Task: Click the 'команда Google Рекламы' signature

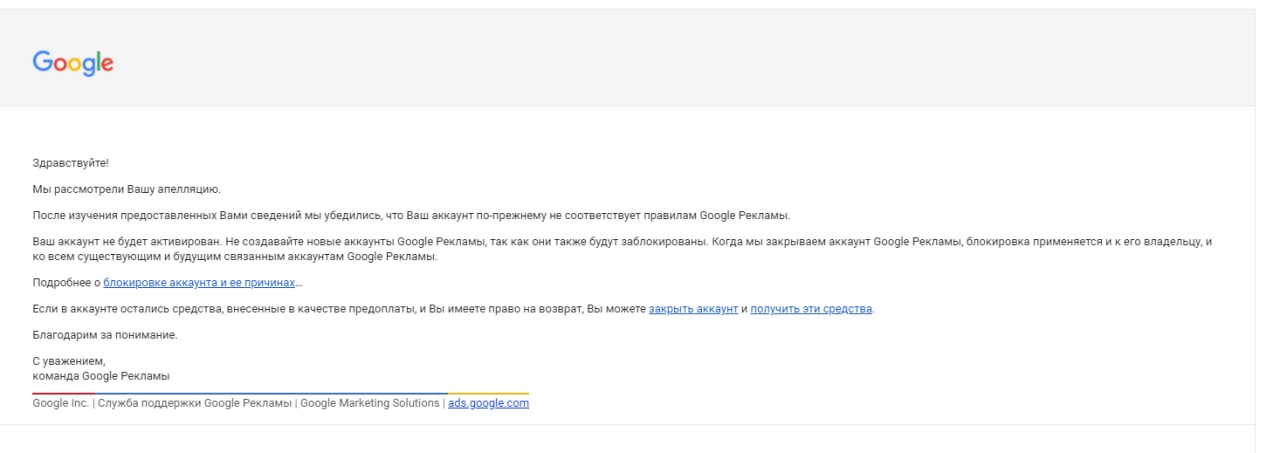Action: pos(101,376)
